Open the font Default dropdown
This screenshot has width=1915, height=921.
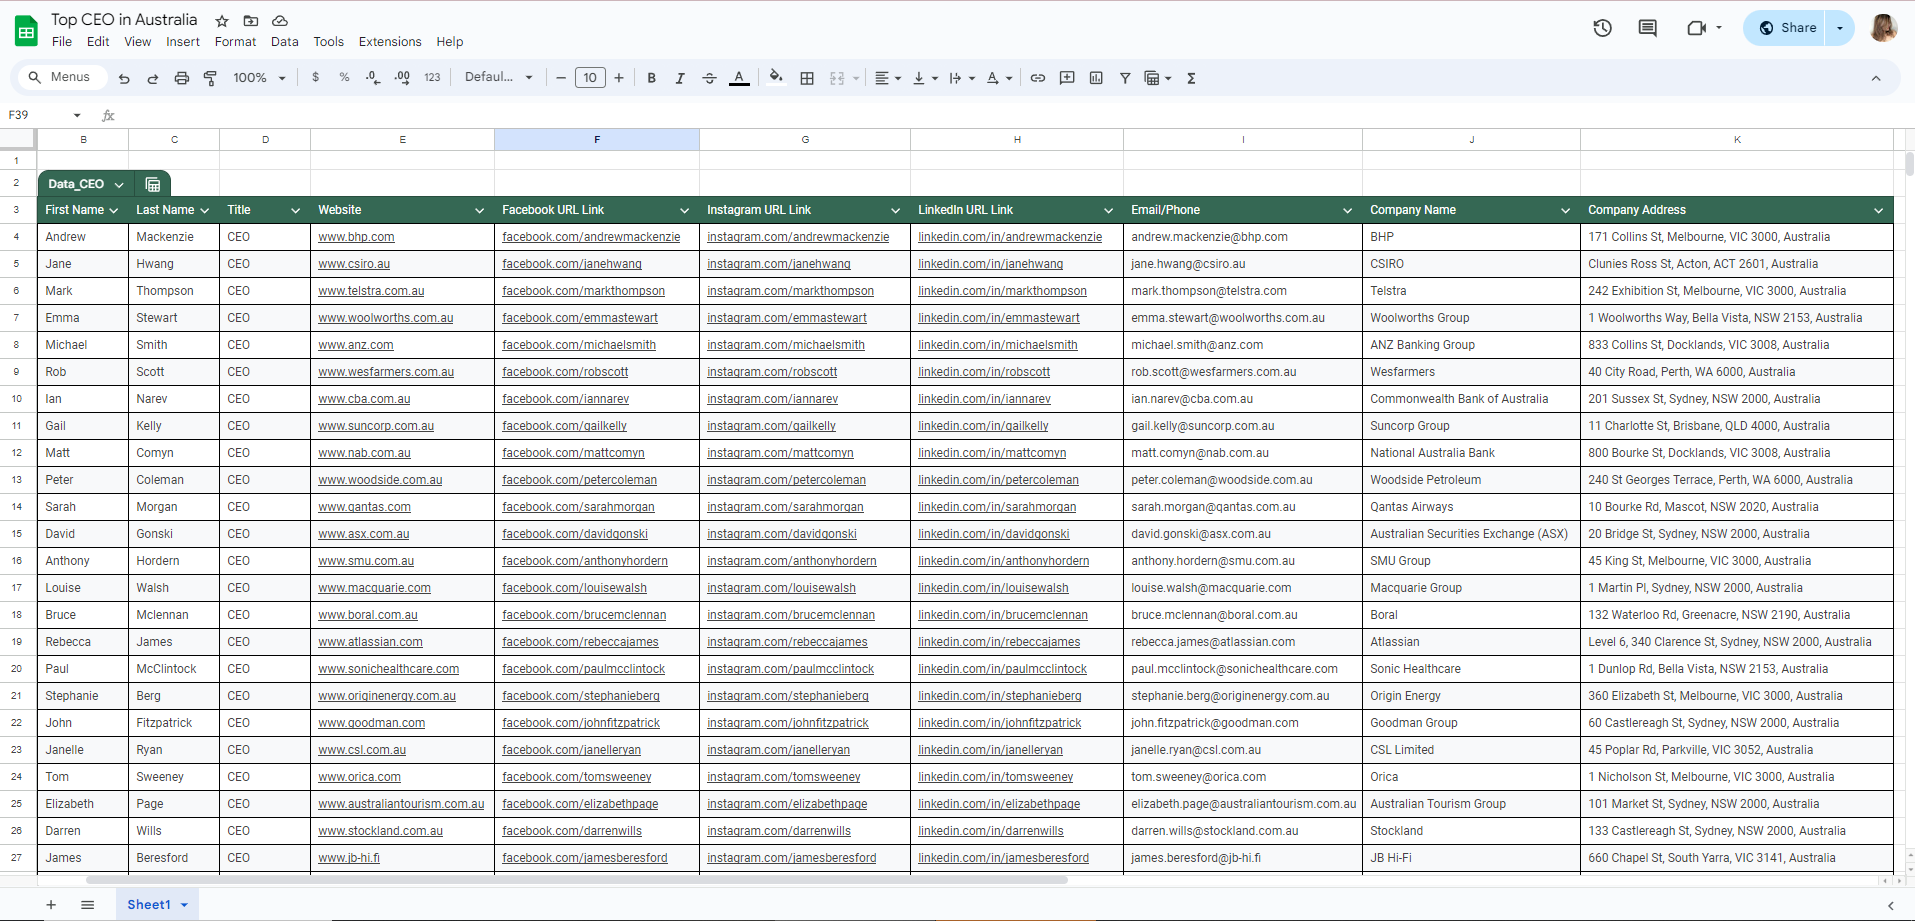[x=498, y=77]
